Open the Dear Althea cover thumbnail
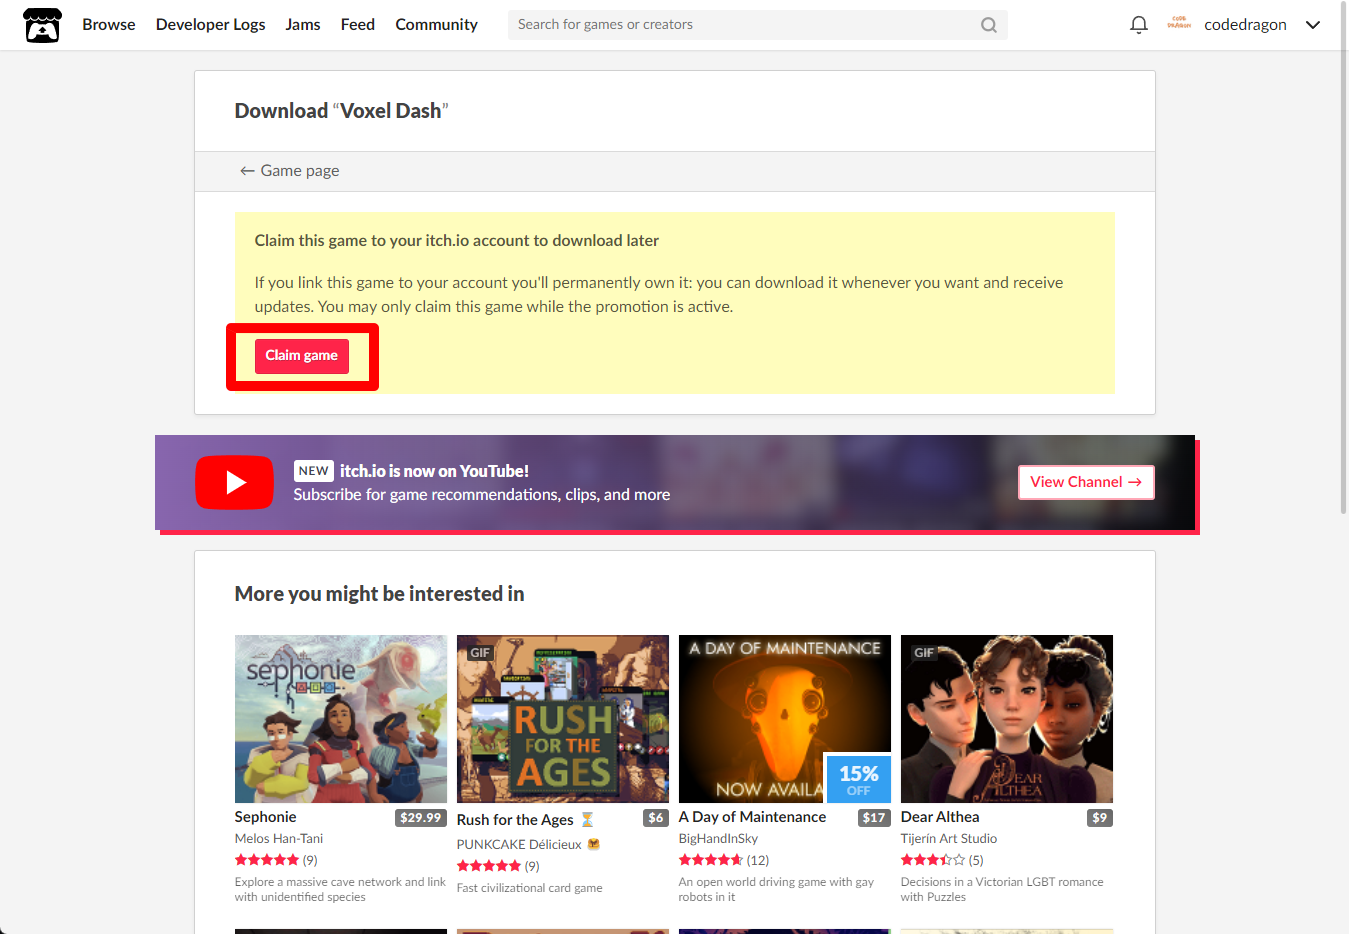 pyautogui.click(x=1007, y=719)
